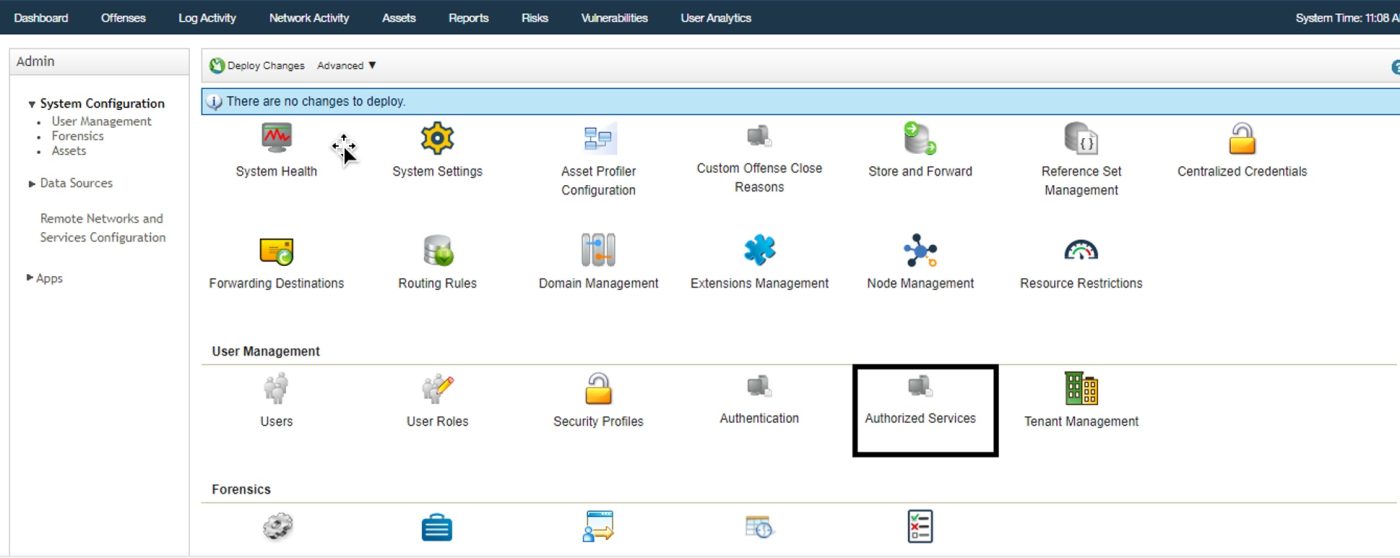Open the help icon at the toolbar's right edge

pos(1395,67)
